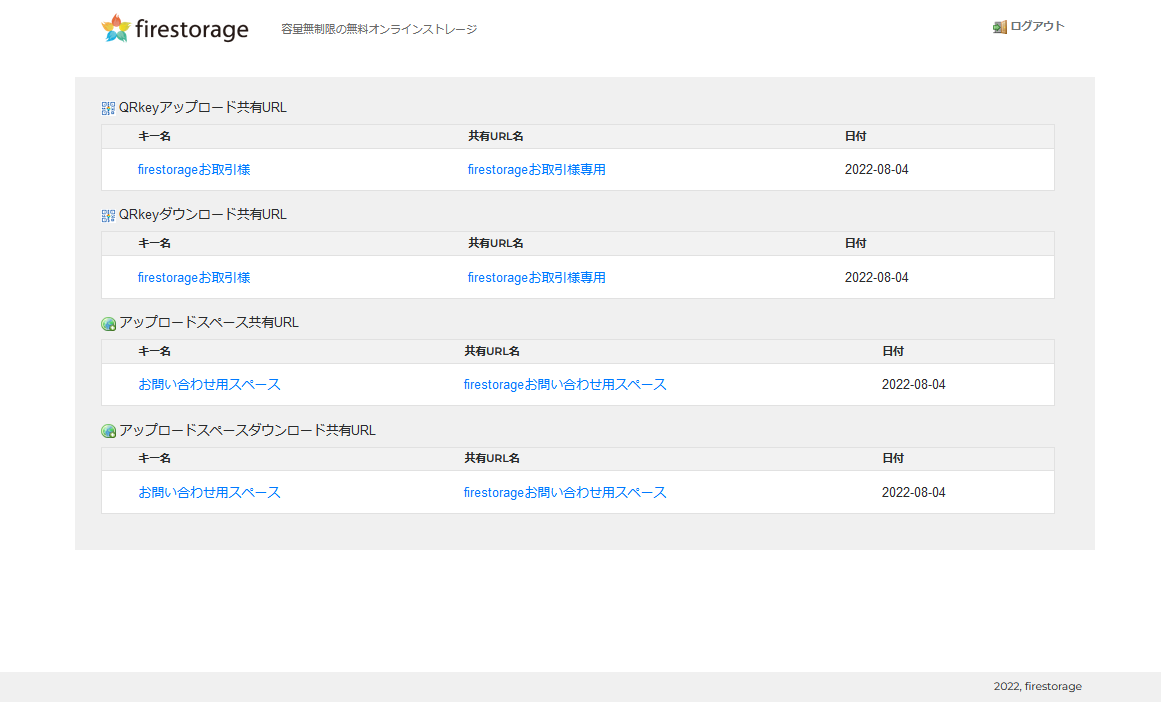Click the 容量無制限の無料オンラインストレージ tagline
1161x726 pixels.
(x=379, y=29)
